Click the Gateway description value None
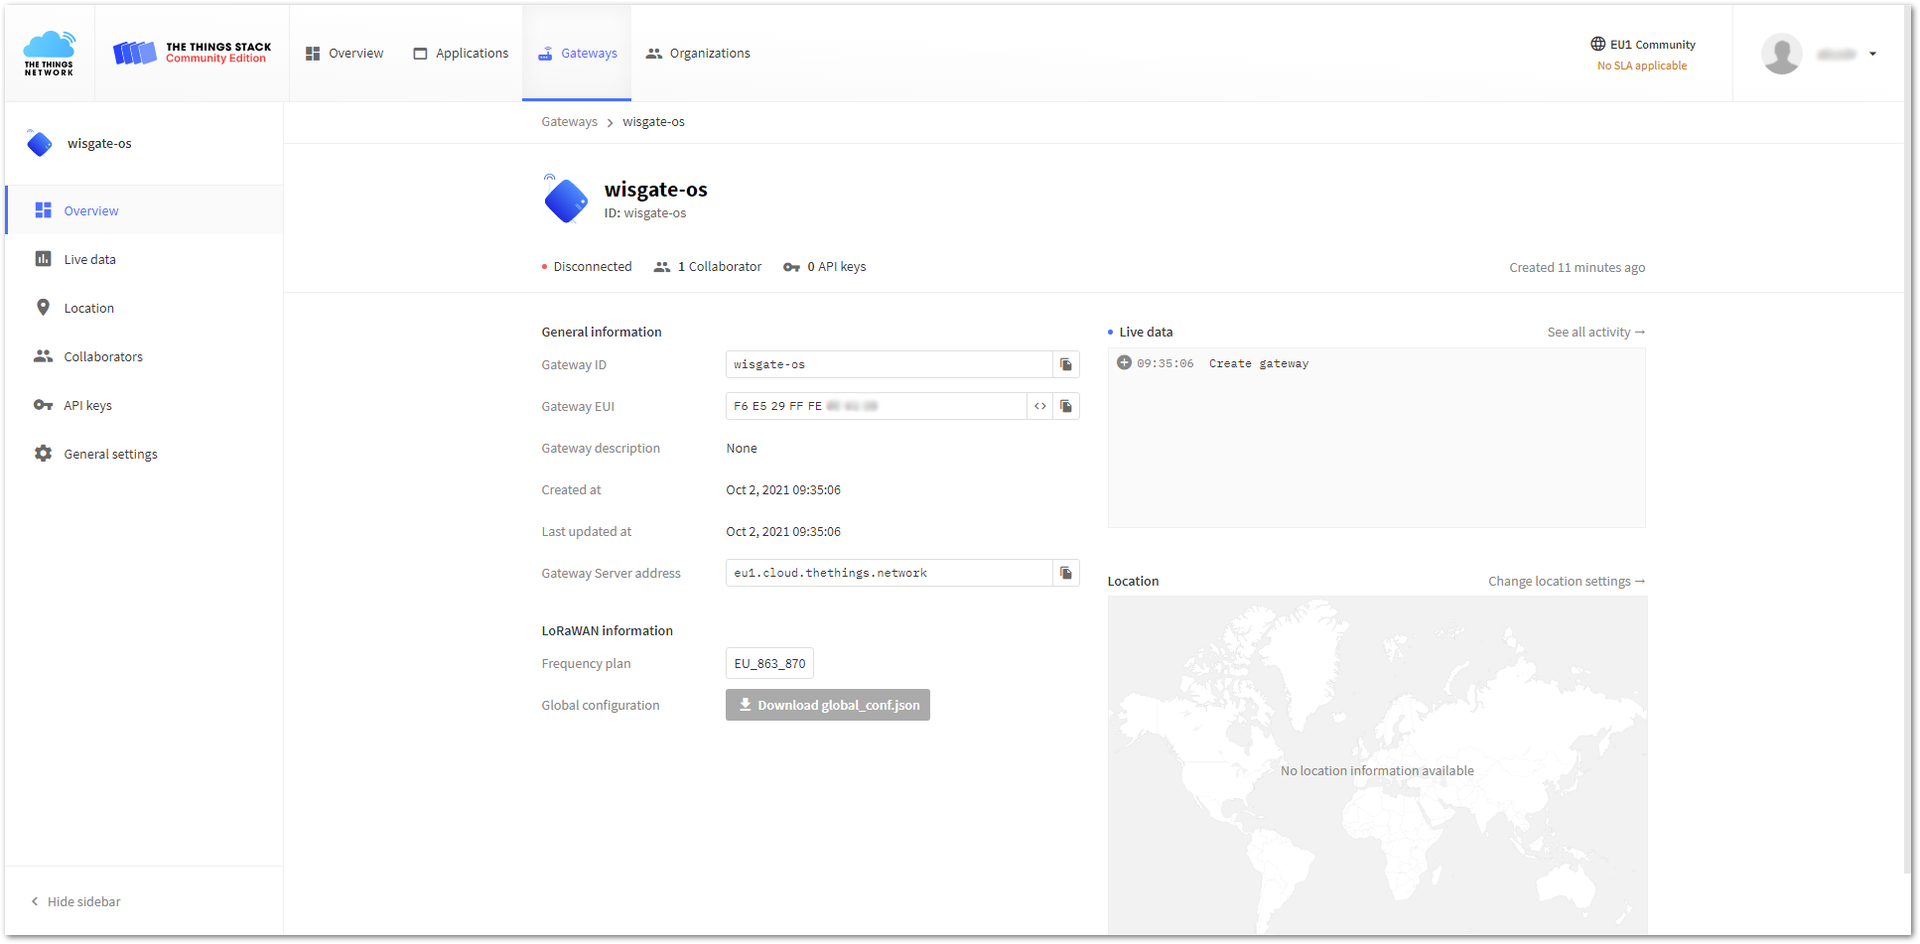This screenshot has width=1920, height=944. (x=741, y=448)
